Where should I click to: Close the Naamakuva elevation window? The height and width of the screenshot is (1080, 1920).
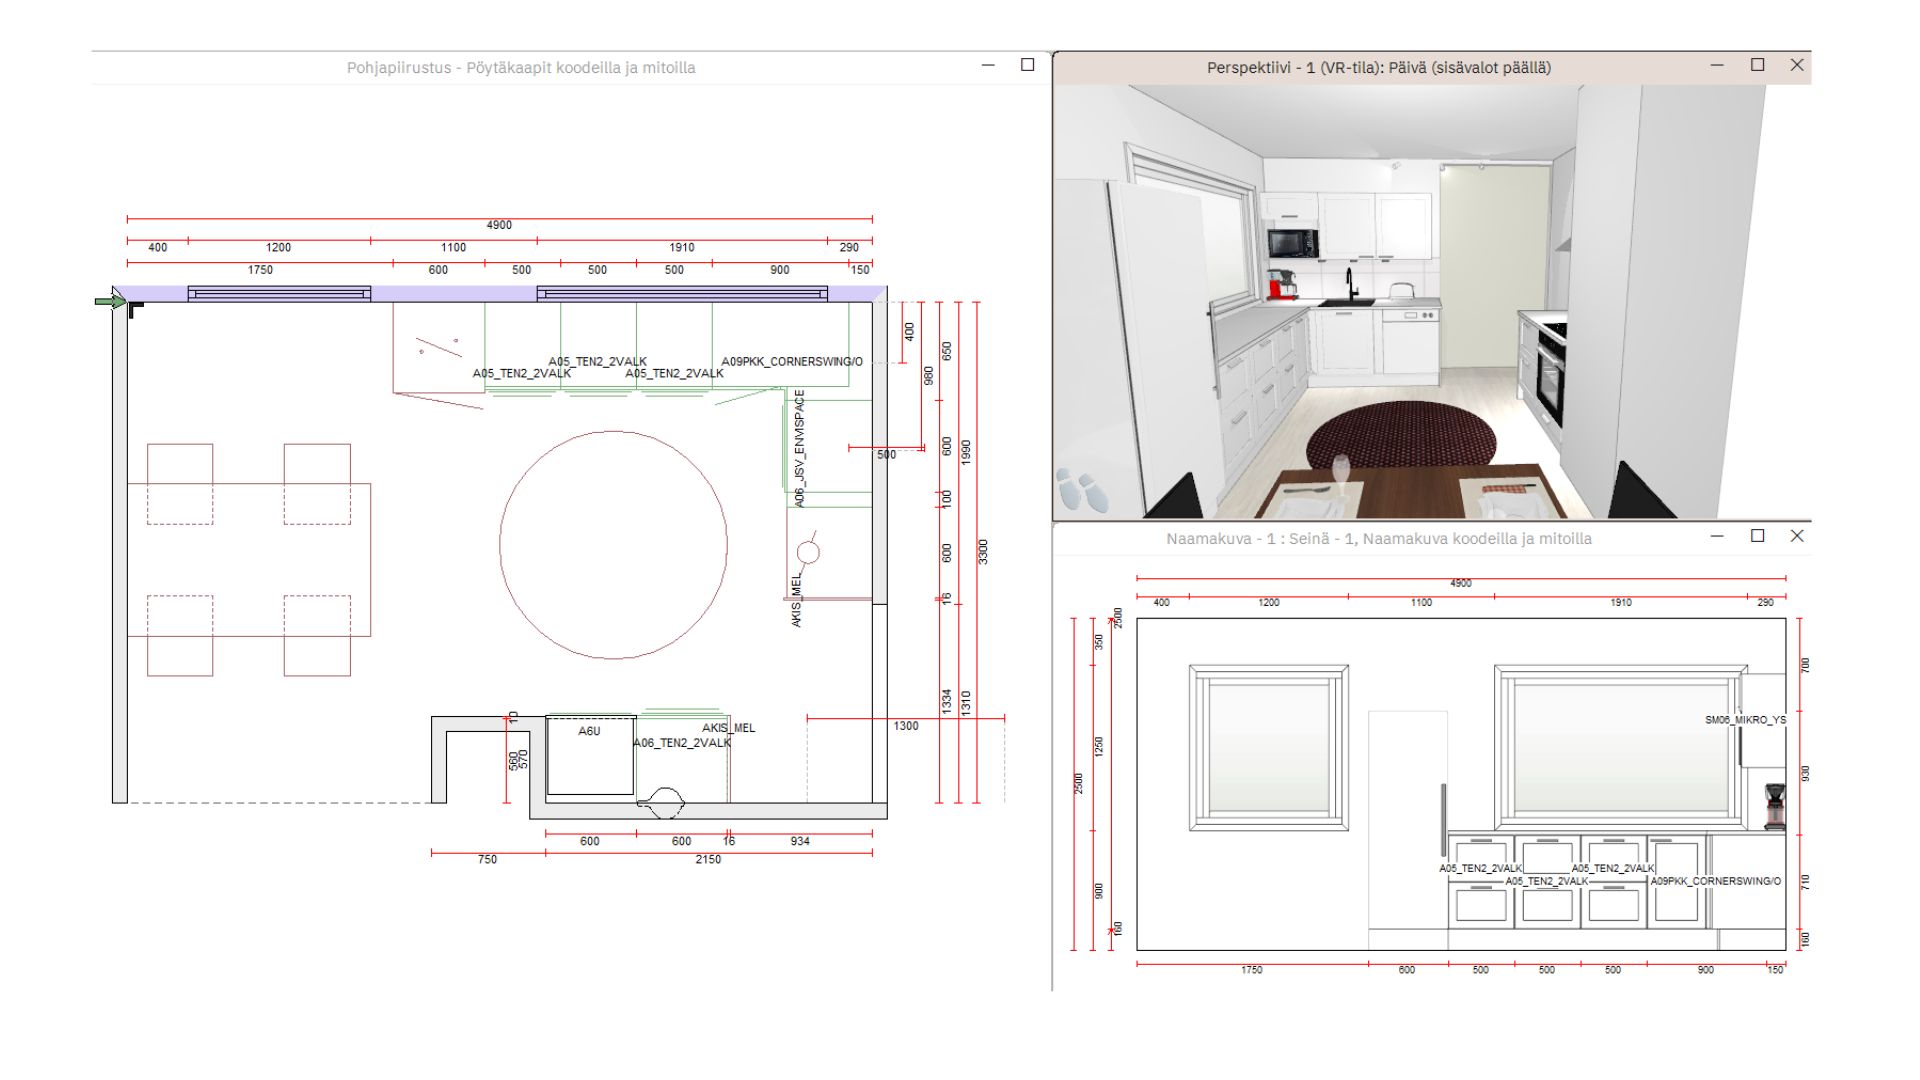pos(1796,536)
